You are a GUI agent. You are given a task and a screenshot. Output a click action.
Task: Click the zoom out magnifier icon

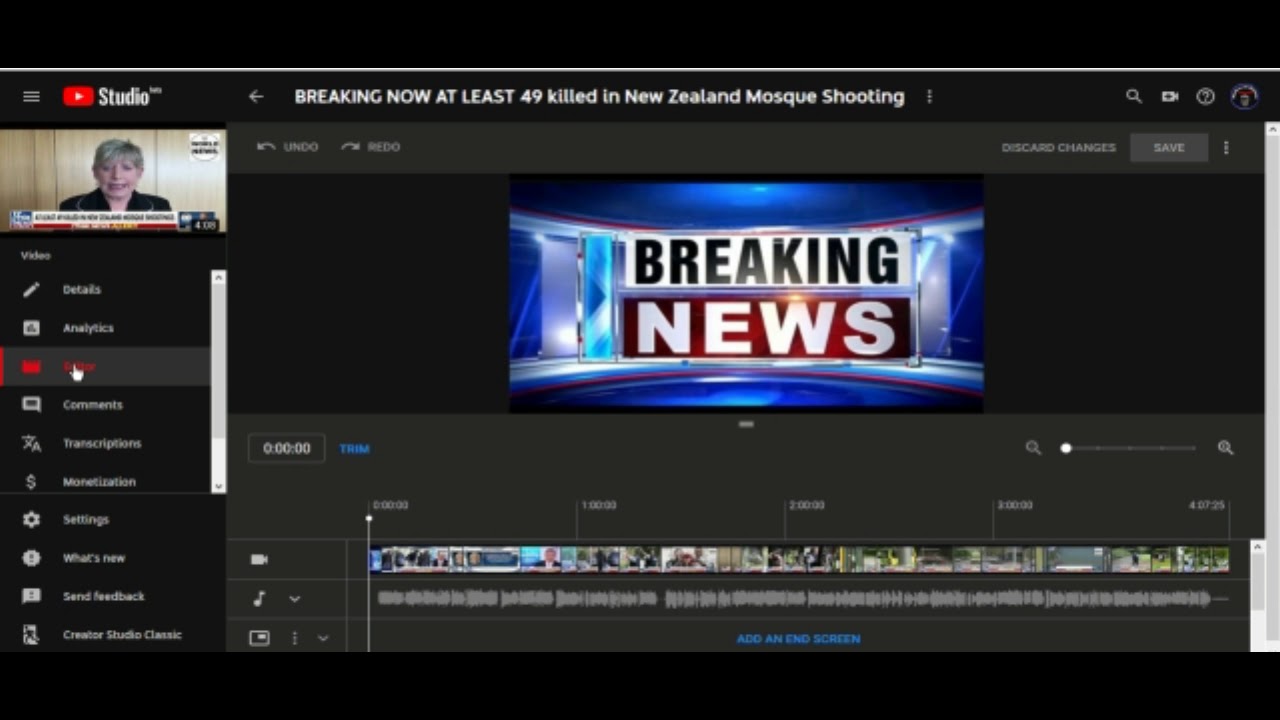1033,448
